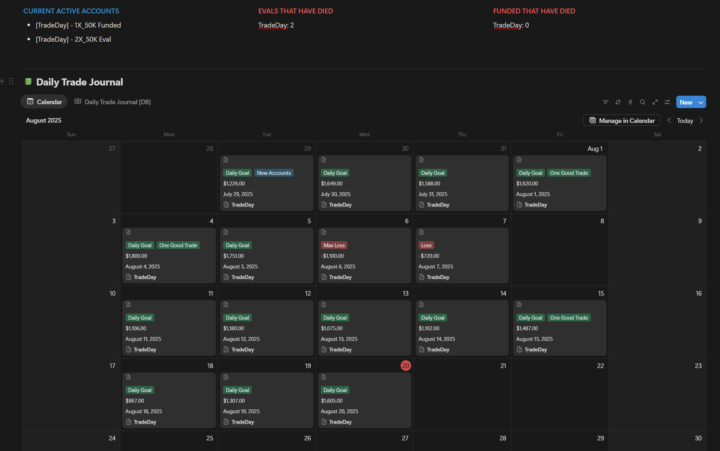Switch to Daily Trade Journal [DB] tab
Viewport: 720px width, 451px height.
pyautogui.click(x=112, y=101)
